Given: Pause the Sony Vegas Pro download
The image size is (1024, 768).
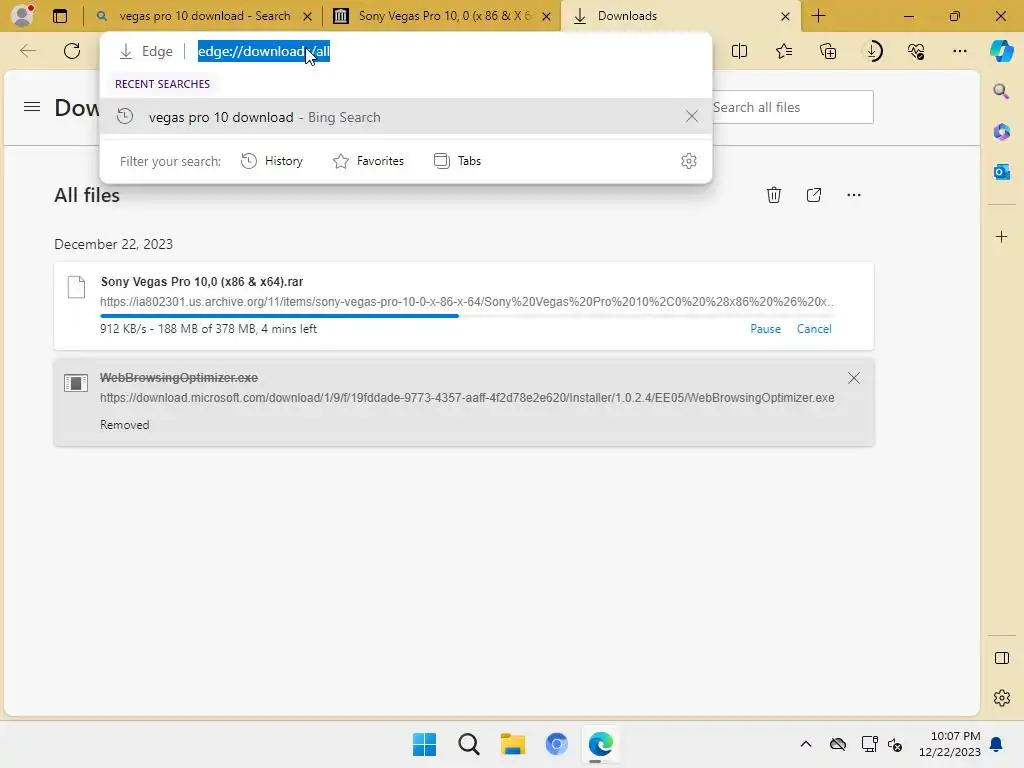Looking at the screenshot, I should point(765,328).
